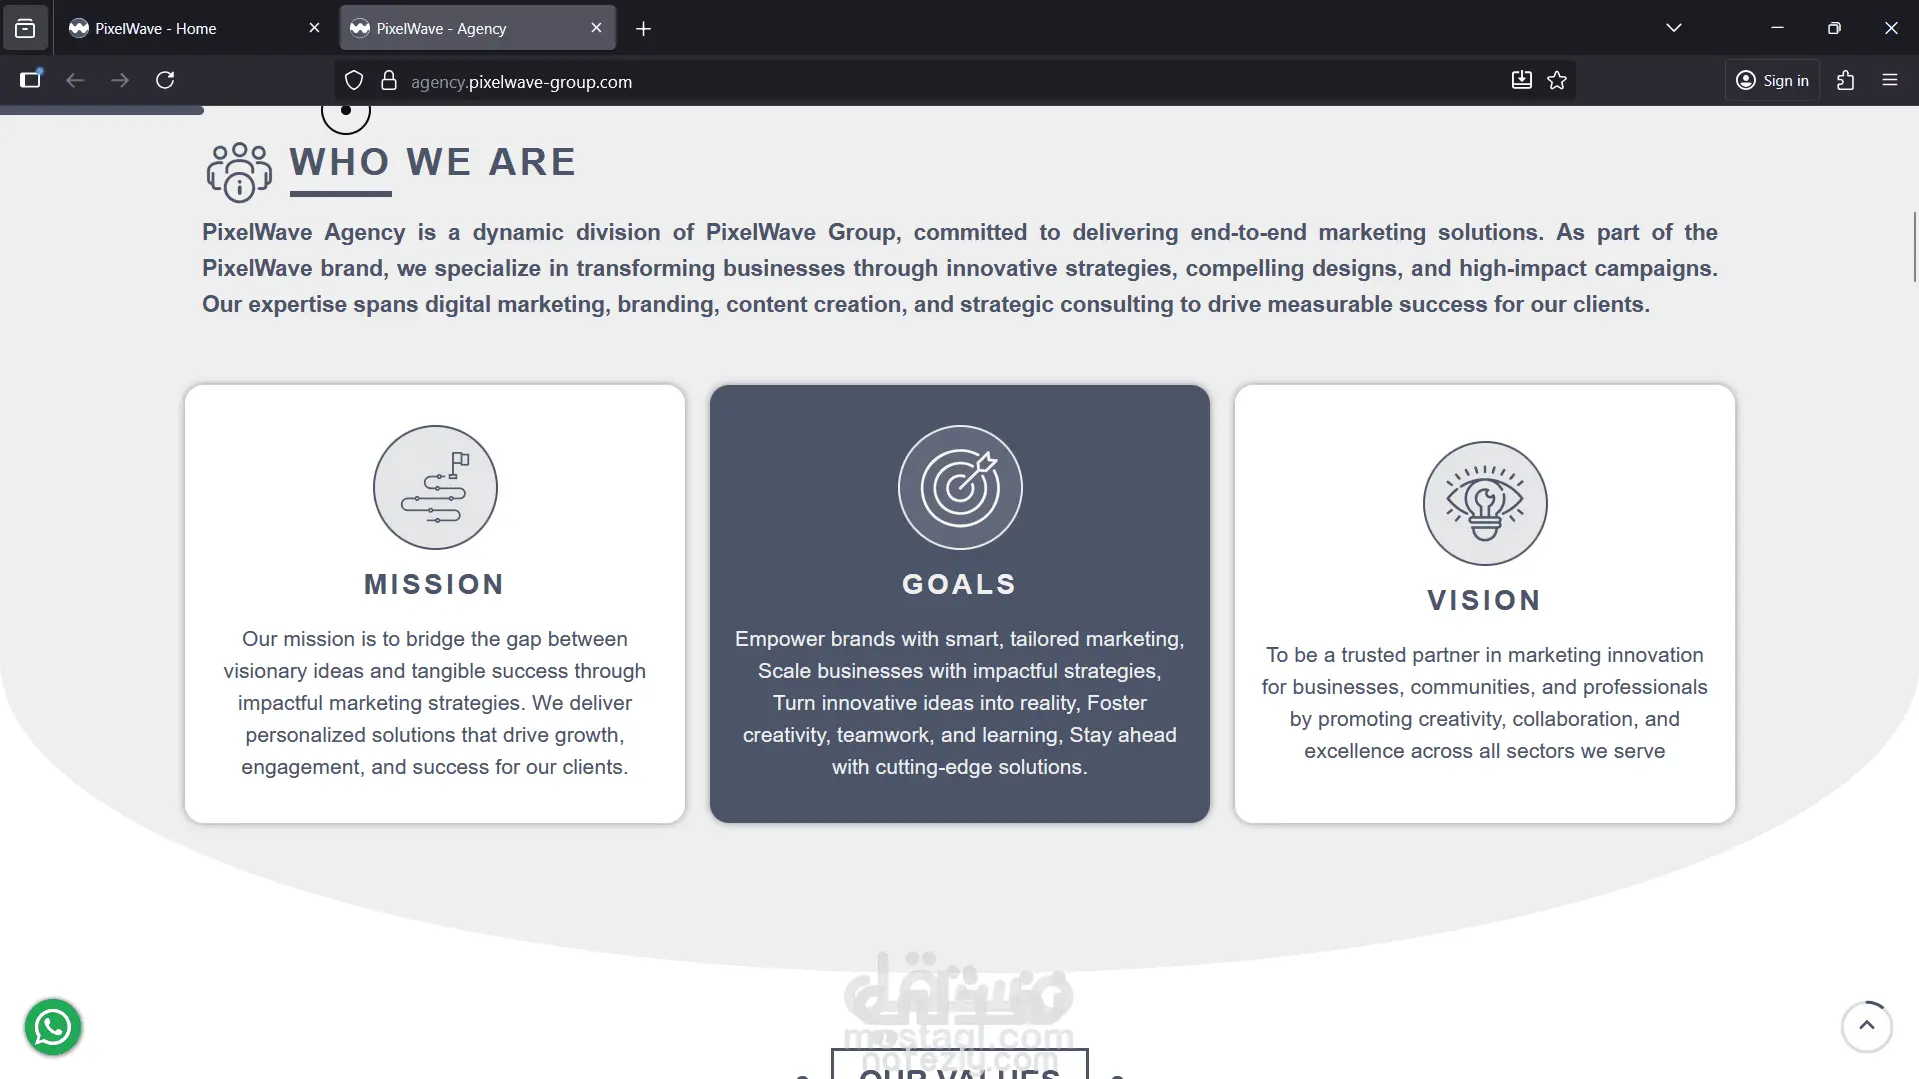The image size is (1919, 1079).
Task: Click the Vision lightbulb eye icon
Action: pyautogui.click(x=1485, y=503)
